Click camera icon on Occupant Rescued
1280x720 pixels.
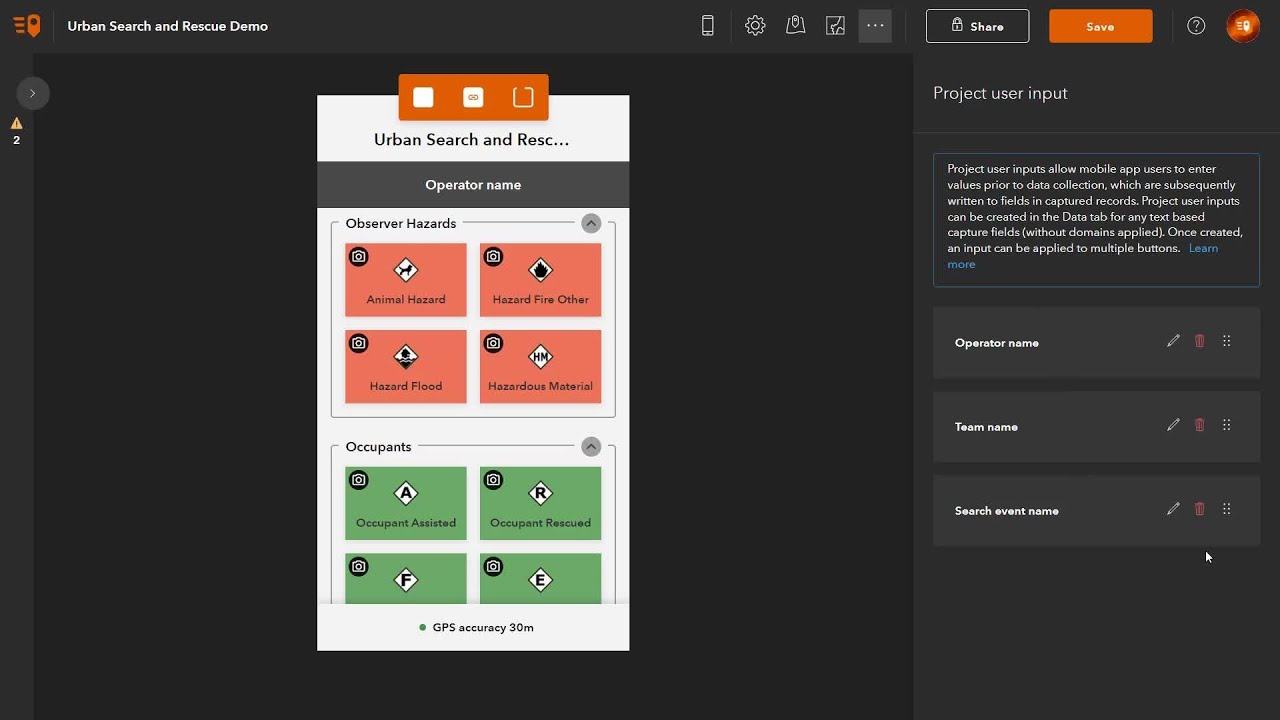coord(493,480)
